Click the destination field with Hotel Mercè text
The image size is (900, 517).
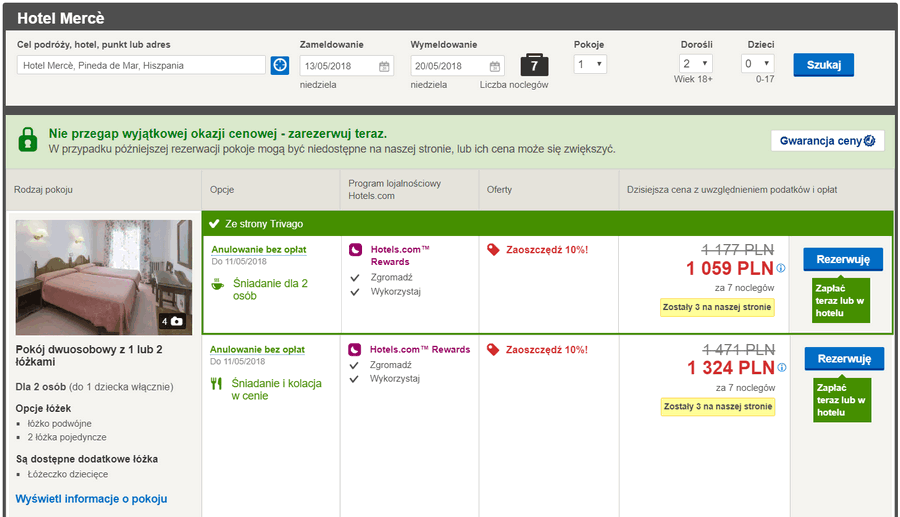coord(141,65)
